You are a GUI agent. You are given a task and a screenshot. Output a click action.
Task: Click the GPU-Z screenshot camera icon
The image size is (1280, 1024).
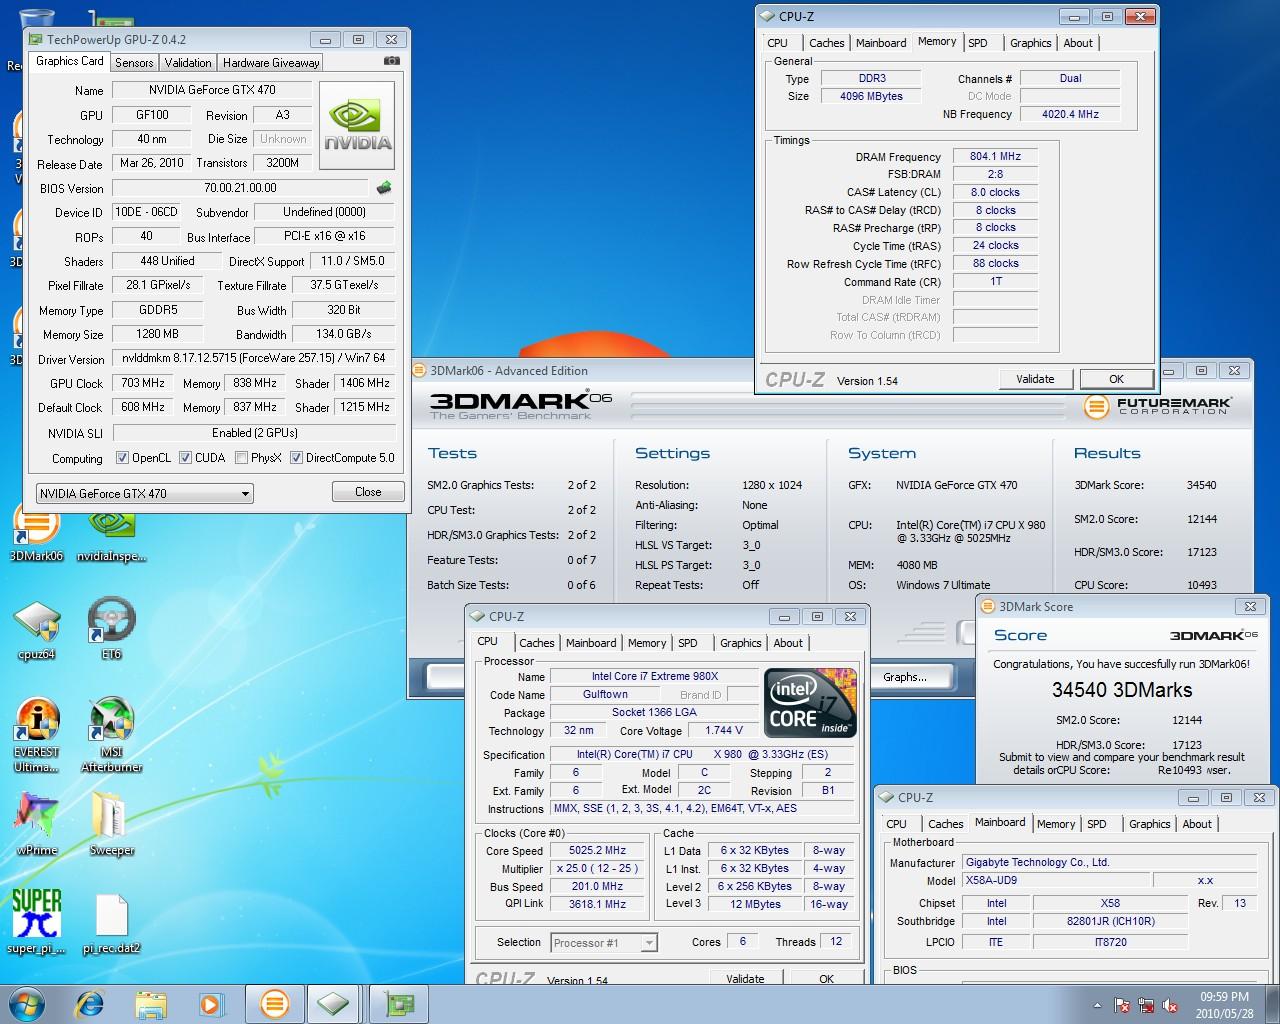tap(391, 61)
